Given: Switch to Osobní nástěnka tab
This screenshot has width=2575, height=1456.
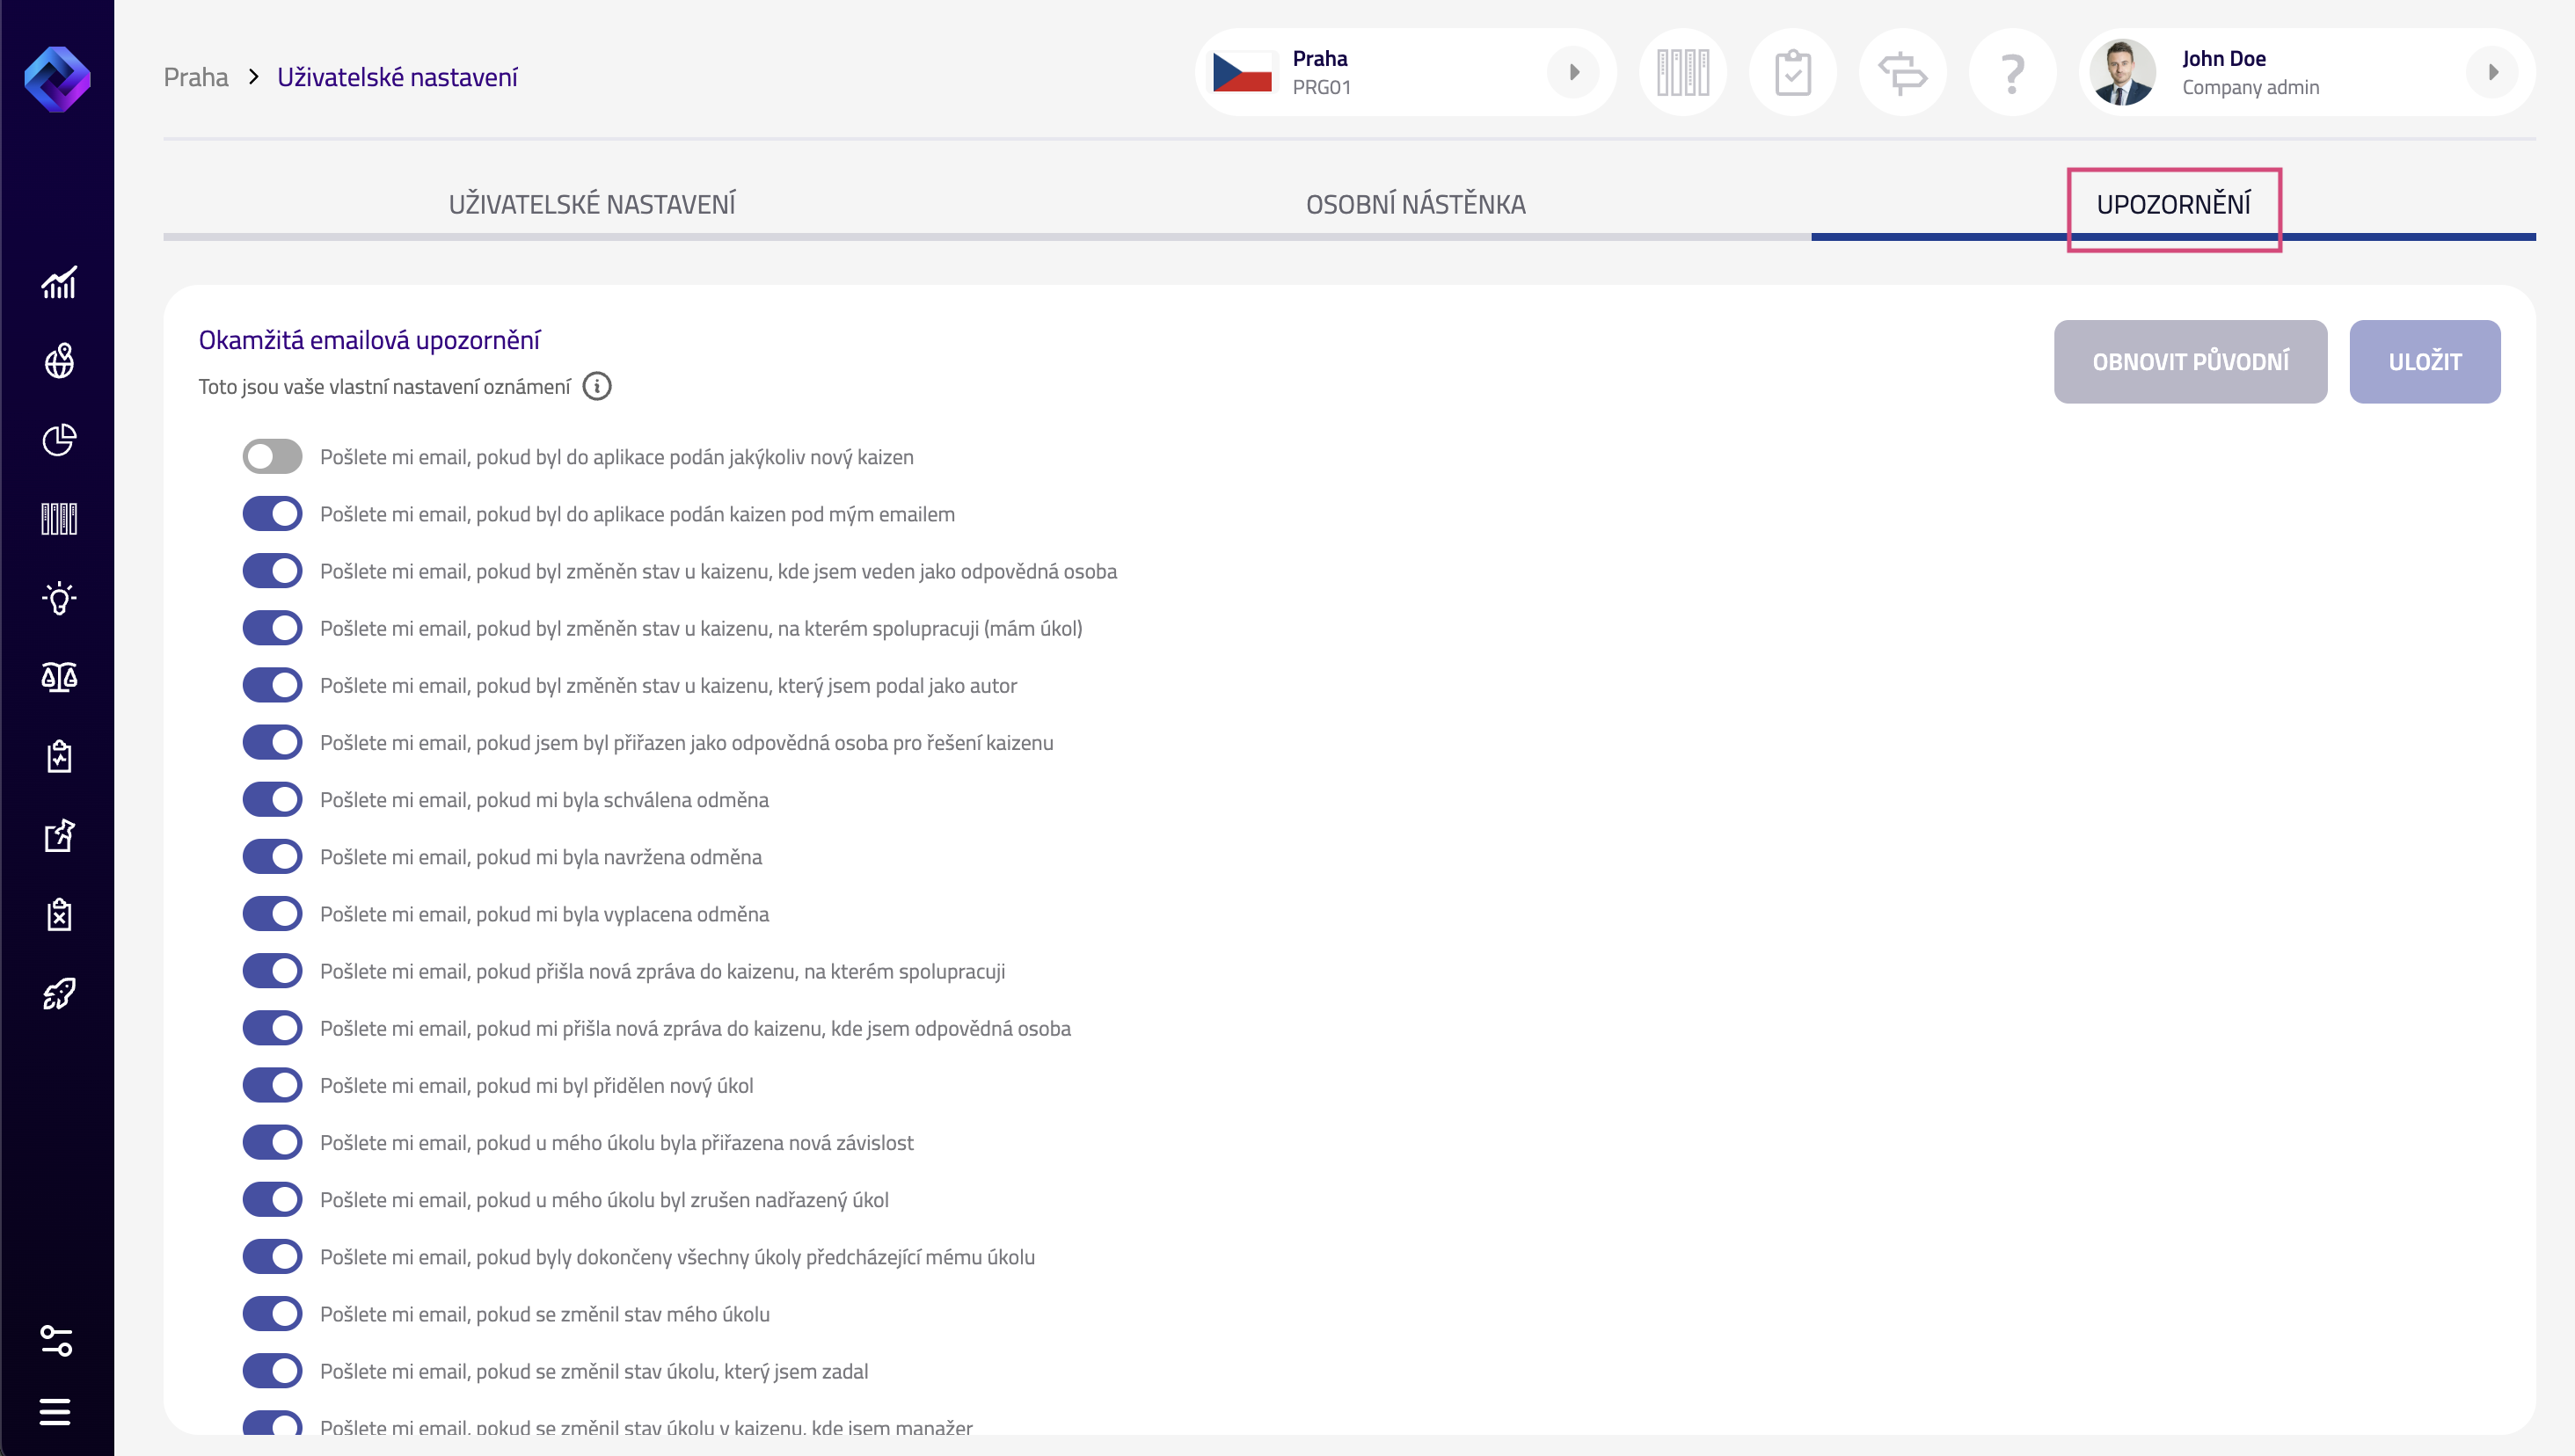Looking at the screenshot, I should tap(1415, 204).
